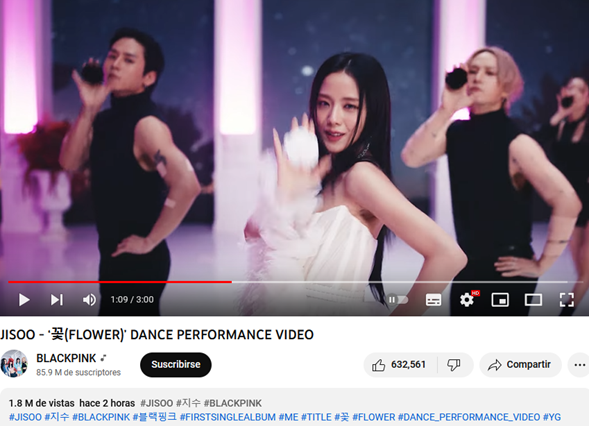This screenshot has height=426, width=589.
Task: Toggle subtitles/closed captions
Action: [x=433, y=300]
